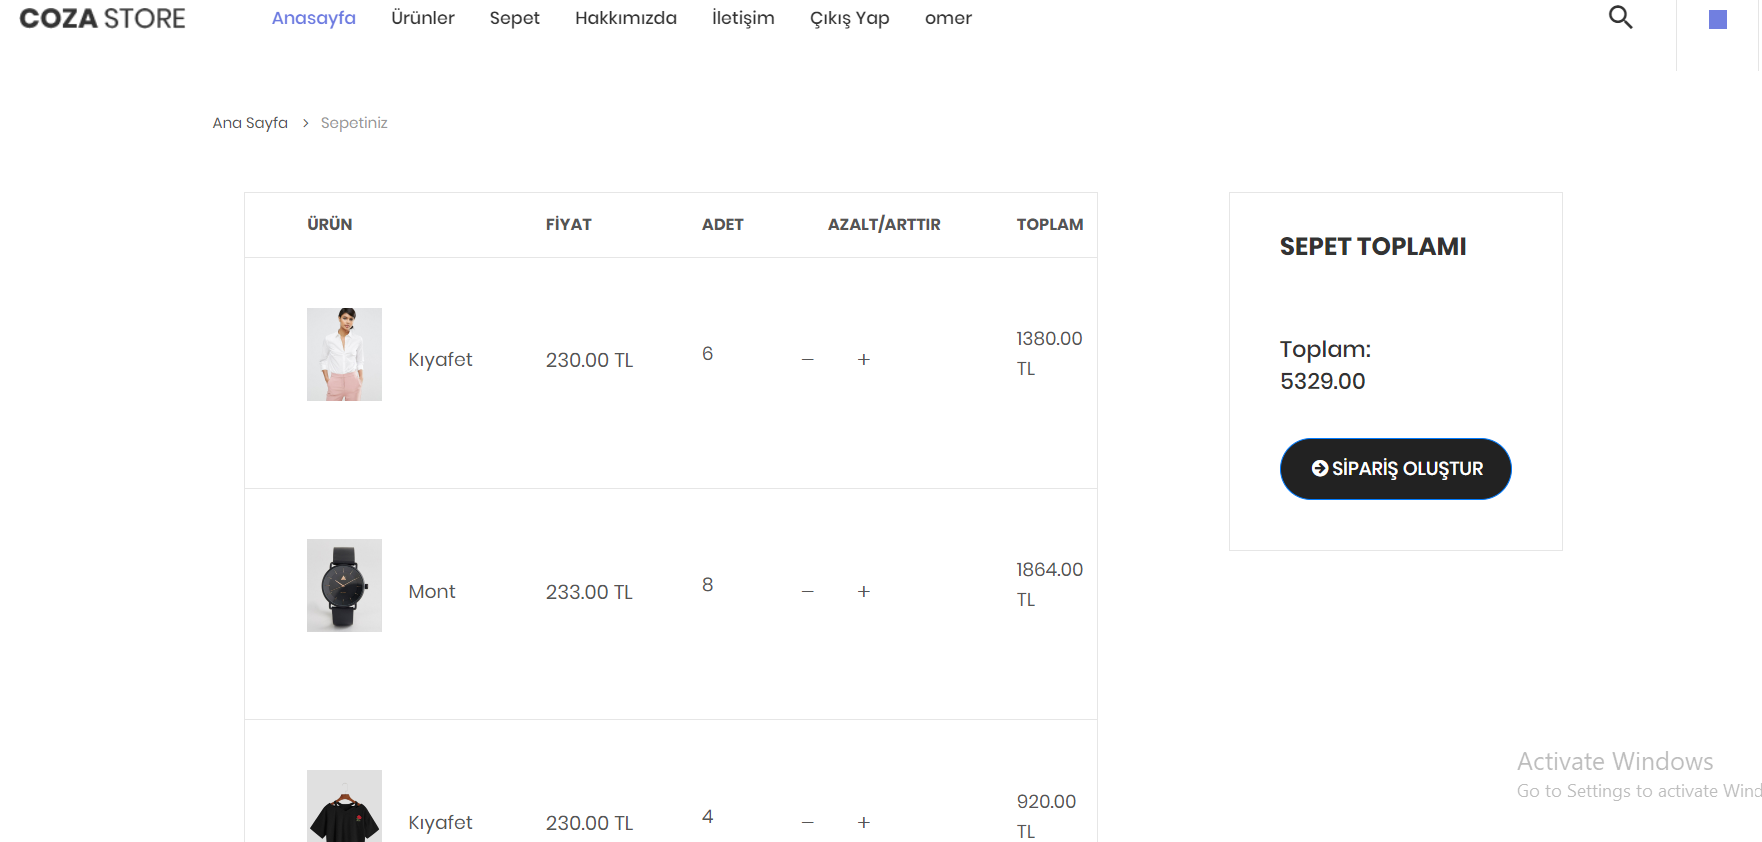Decrease the Mont quantity with minus
Screen dimensions: 1762x842
point(807,591)
